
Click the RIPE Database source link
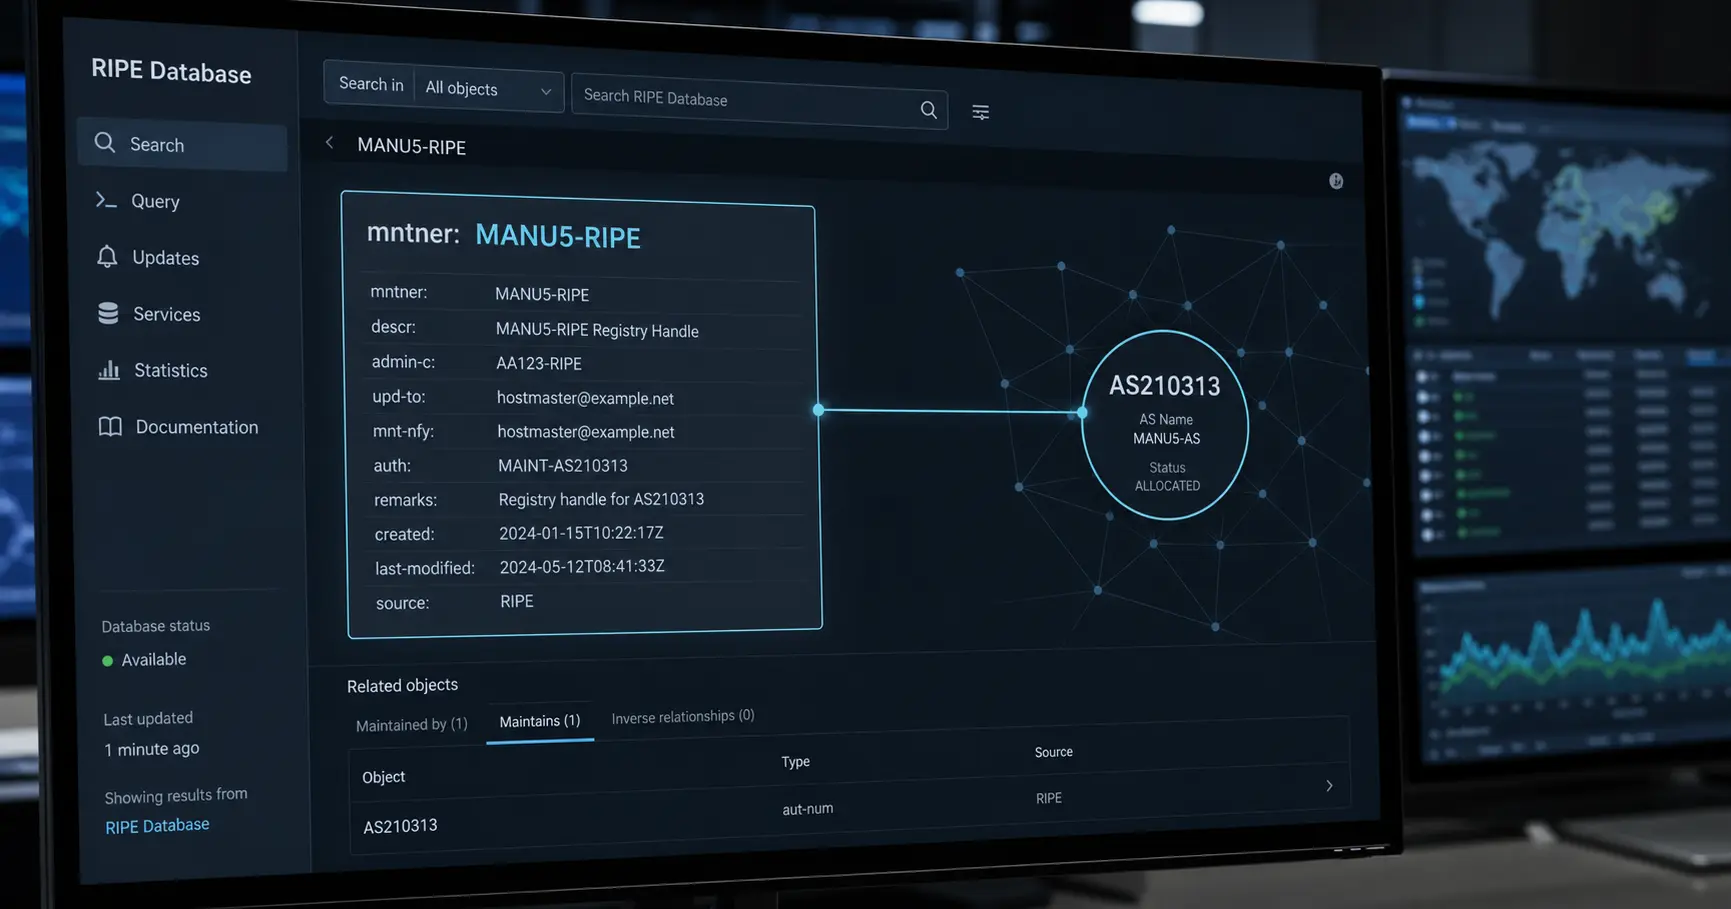tap(157, 826)
